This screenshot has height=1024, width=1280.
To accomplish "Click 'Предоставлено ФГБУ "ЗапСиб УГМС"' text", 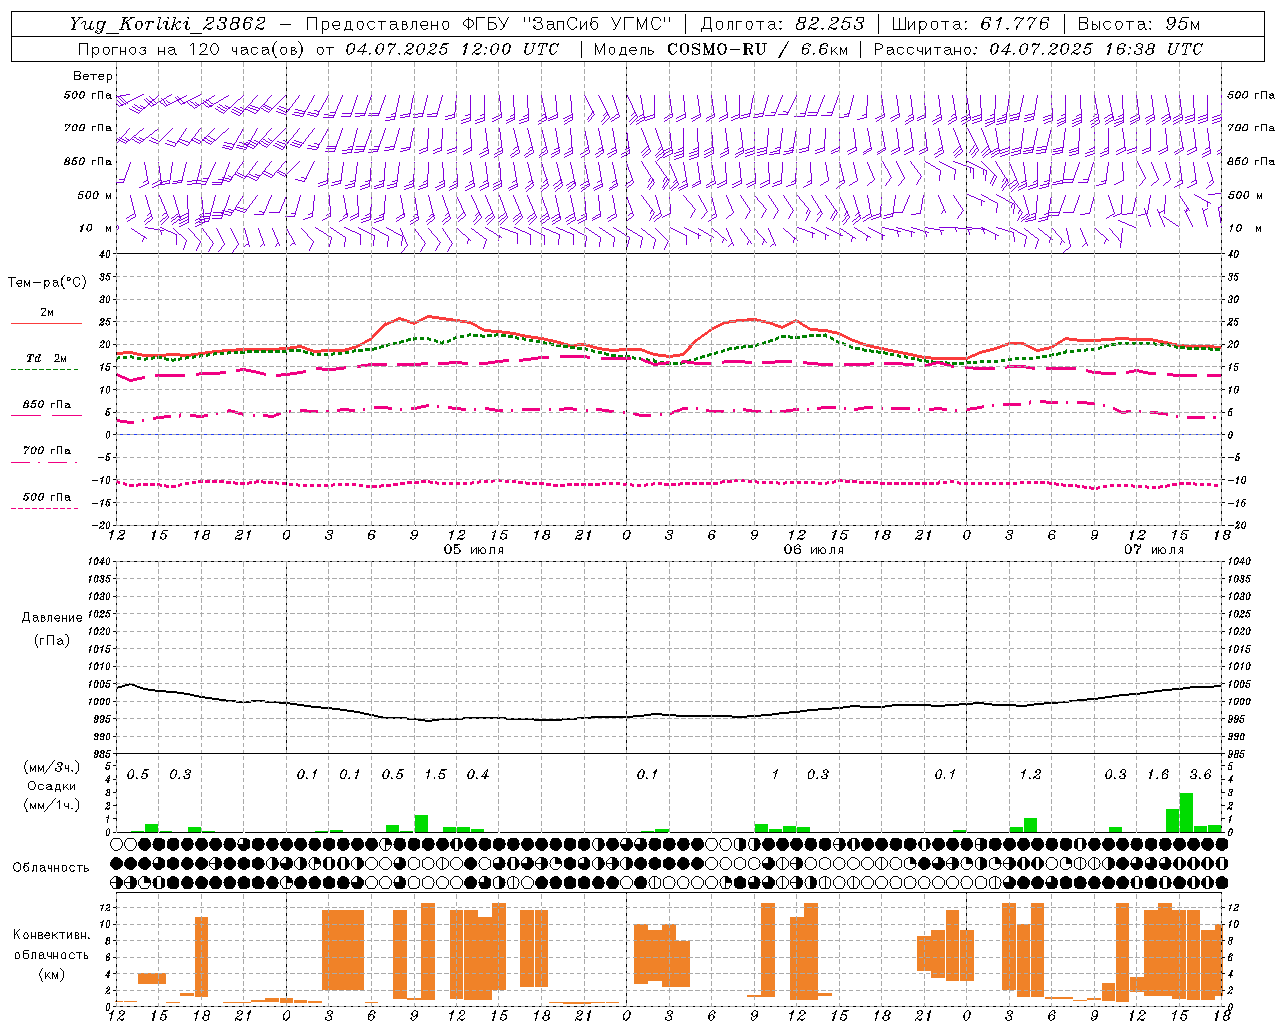I will [489, 24].
